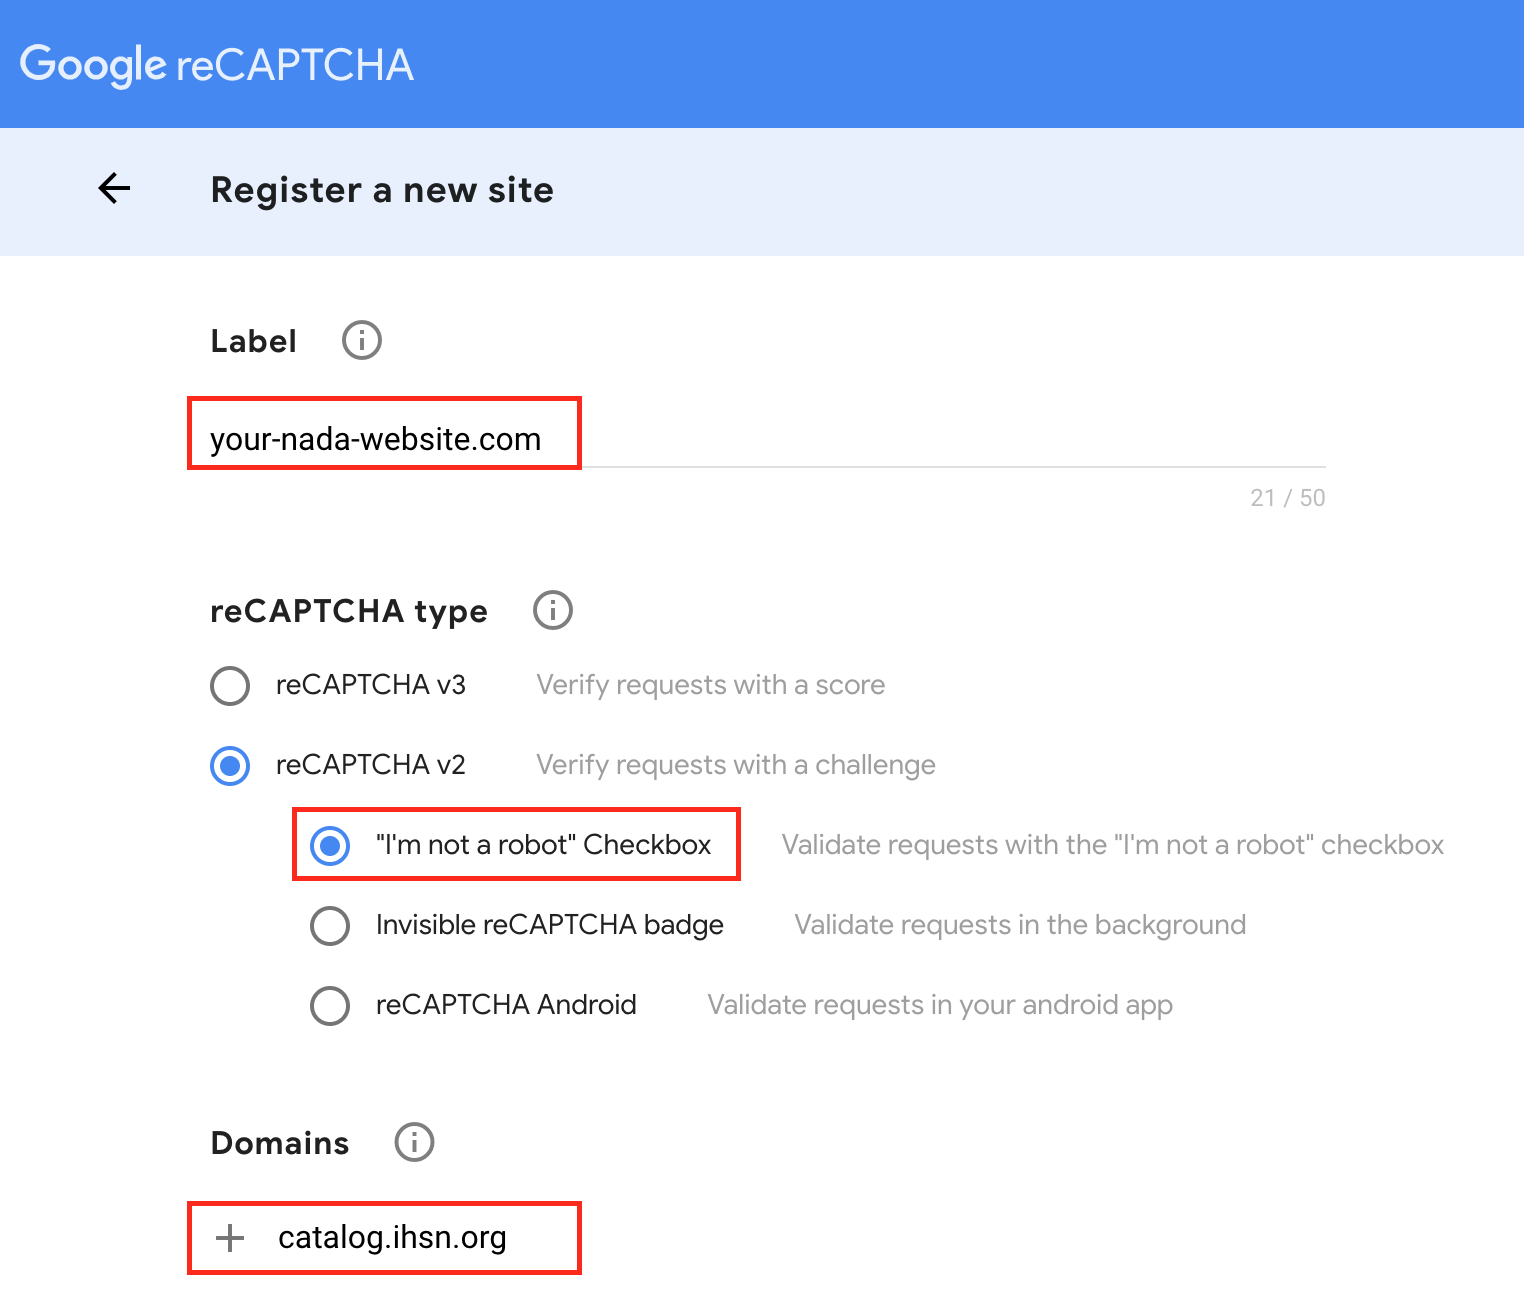The image size is (1524, 1298).
Task: Open the info icon next to Label
Action: (362, 340)
